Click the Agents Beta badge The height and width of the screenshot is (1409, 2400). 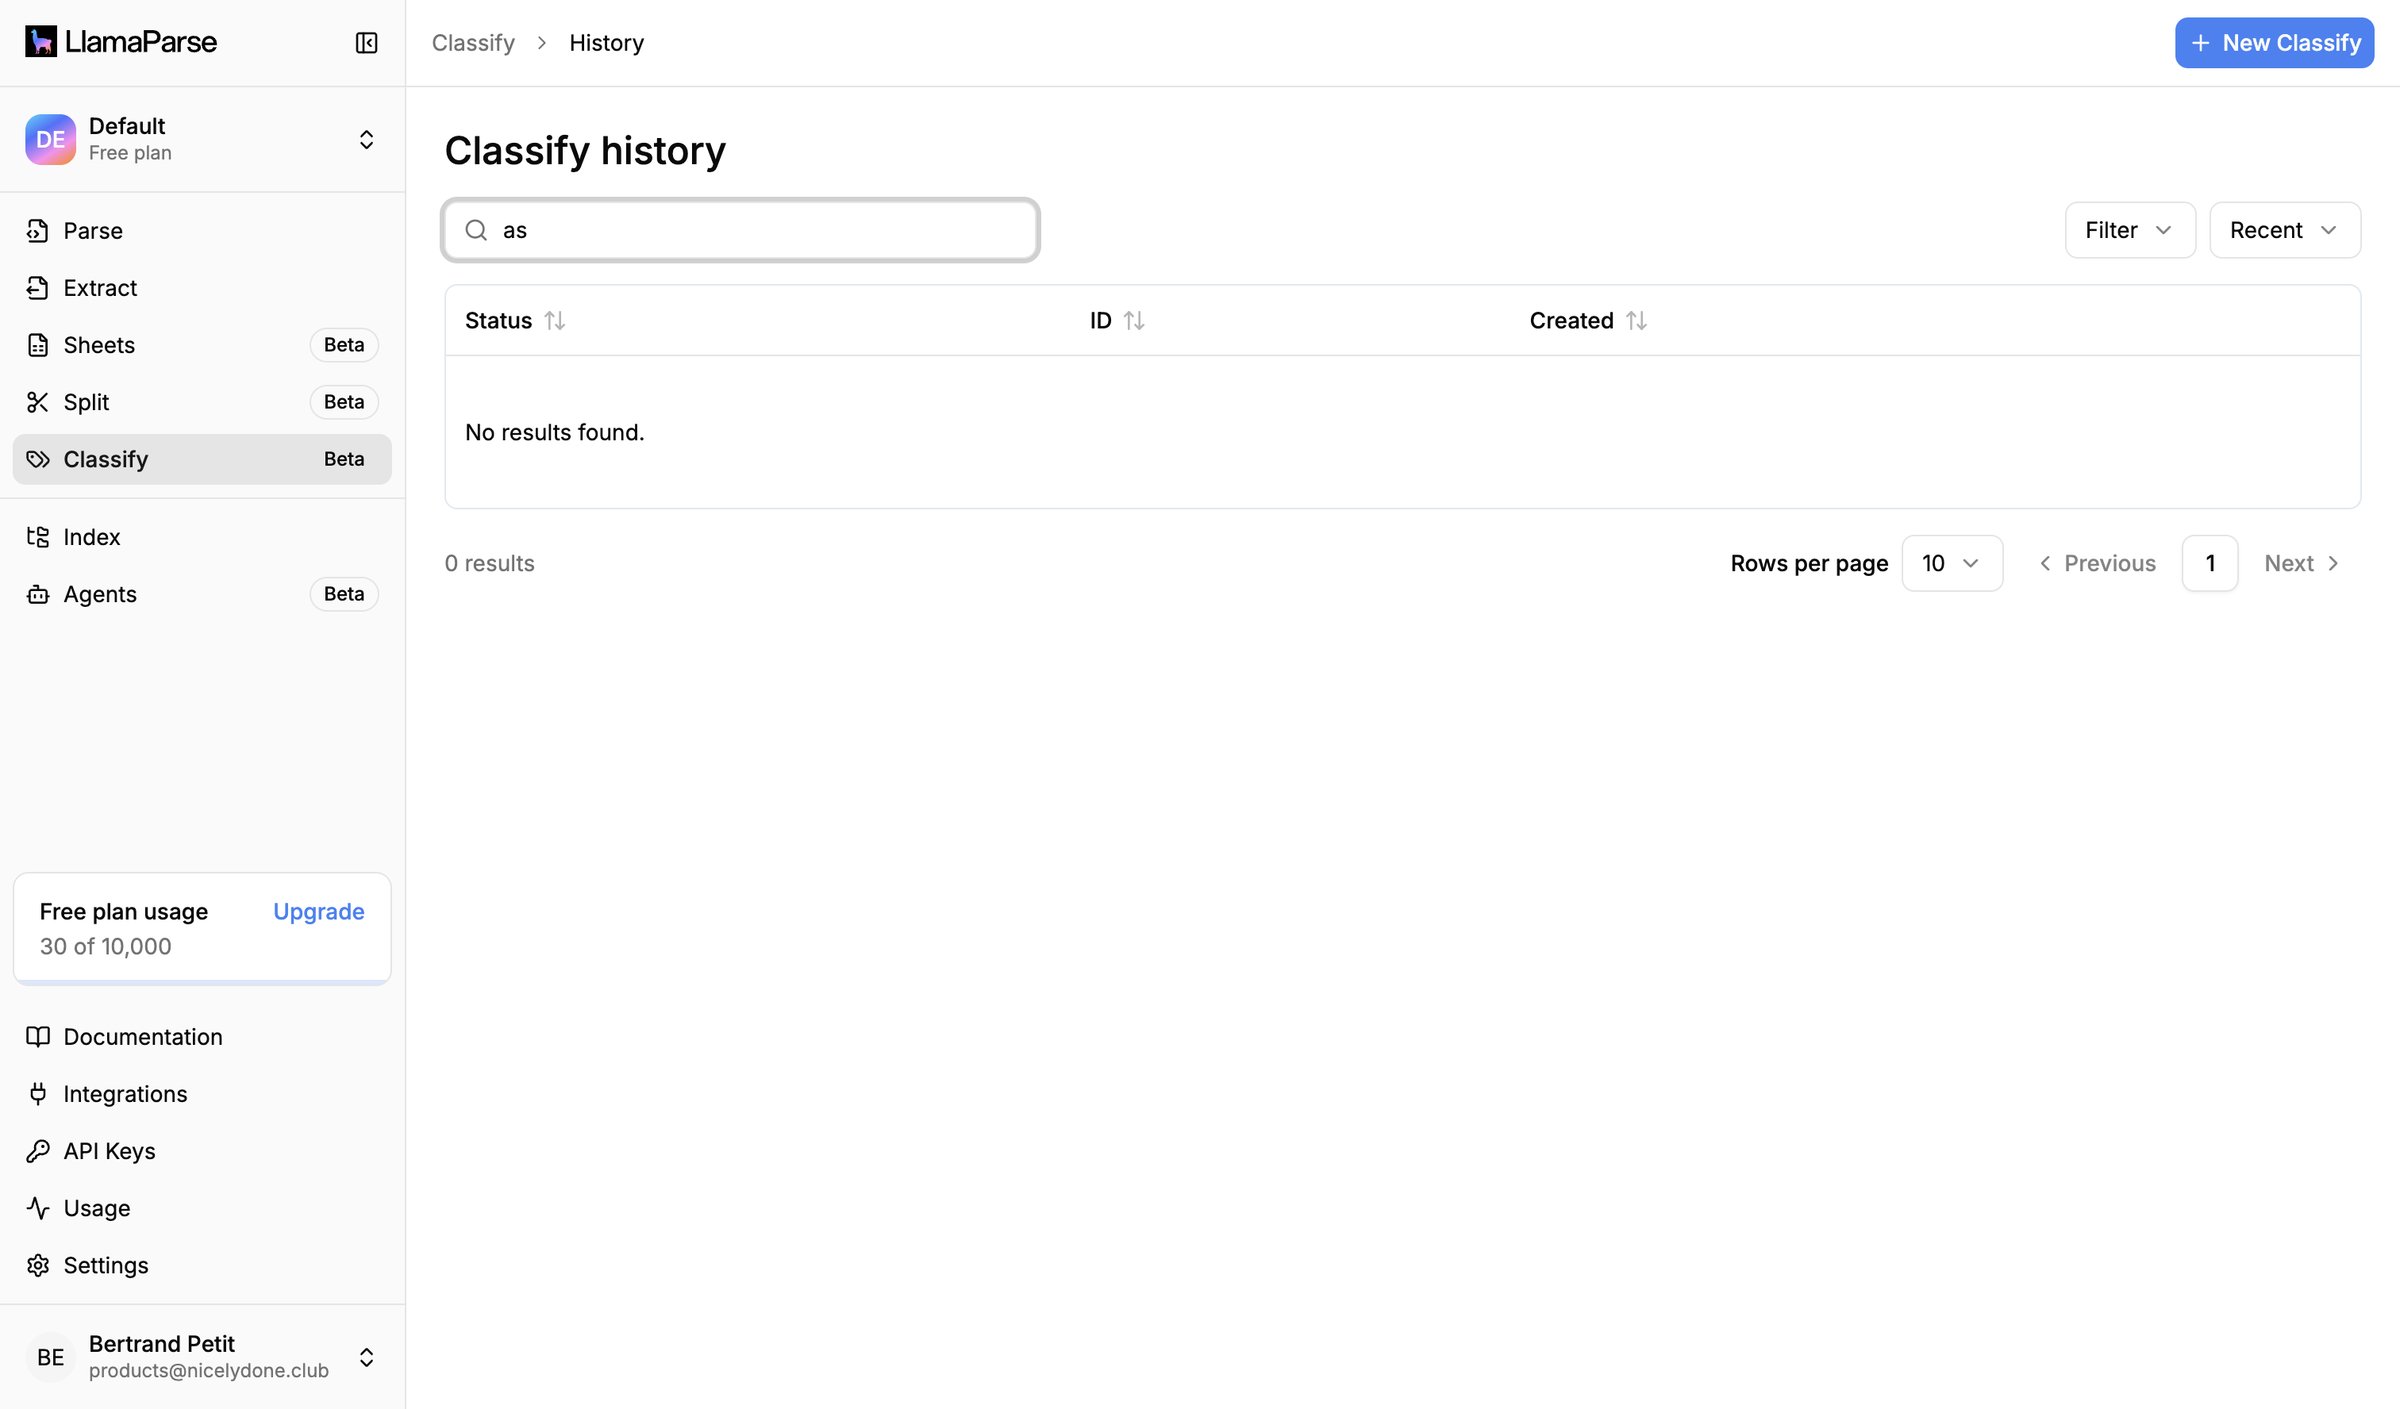(x=344, y=594)
